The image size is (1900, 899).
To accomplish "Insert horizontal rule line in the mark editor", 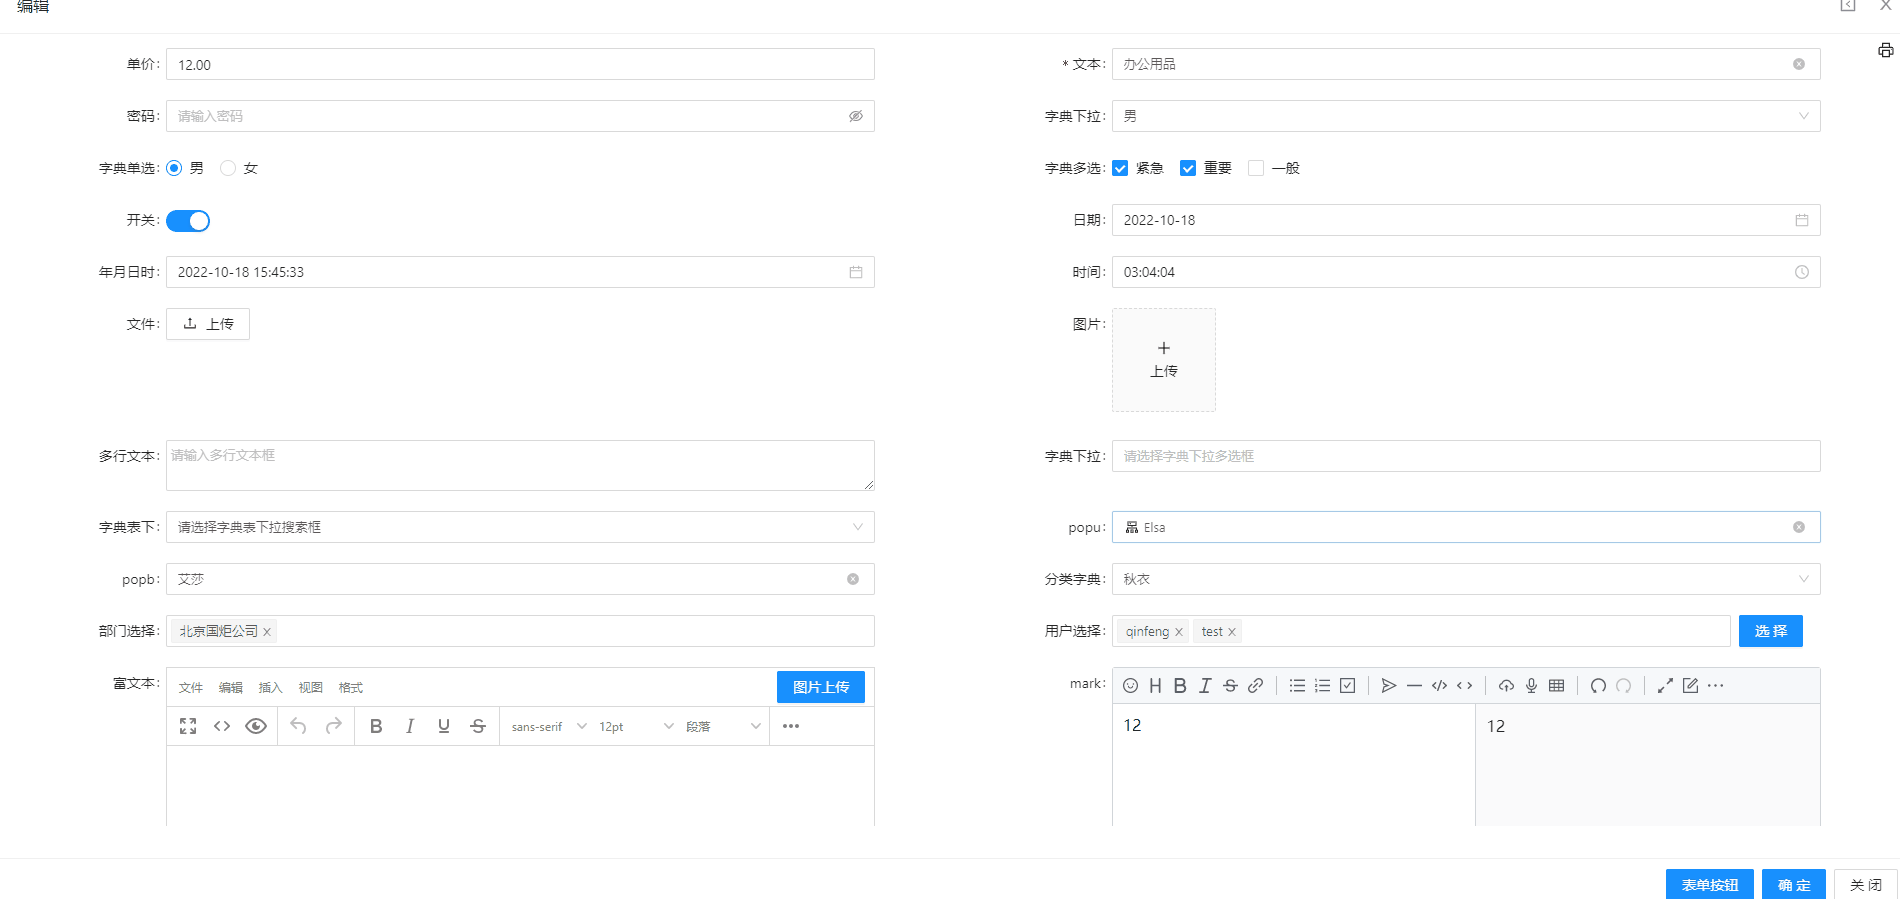I will point(1414,685).
